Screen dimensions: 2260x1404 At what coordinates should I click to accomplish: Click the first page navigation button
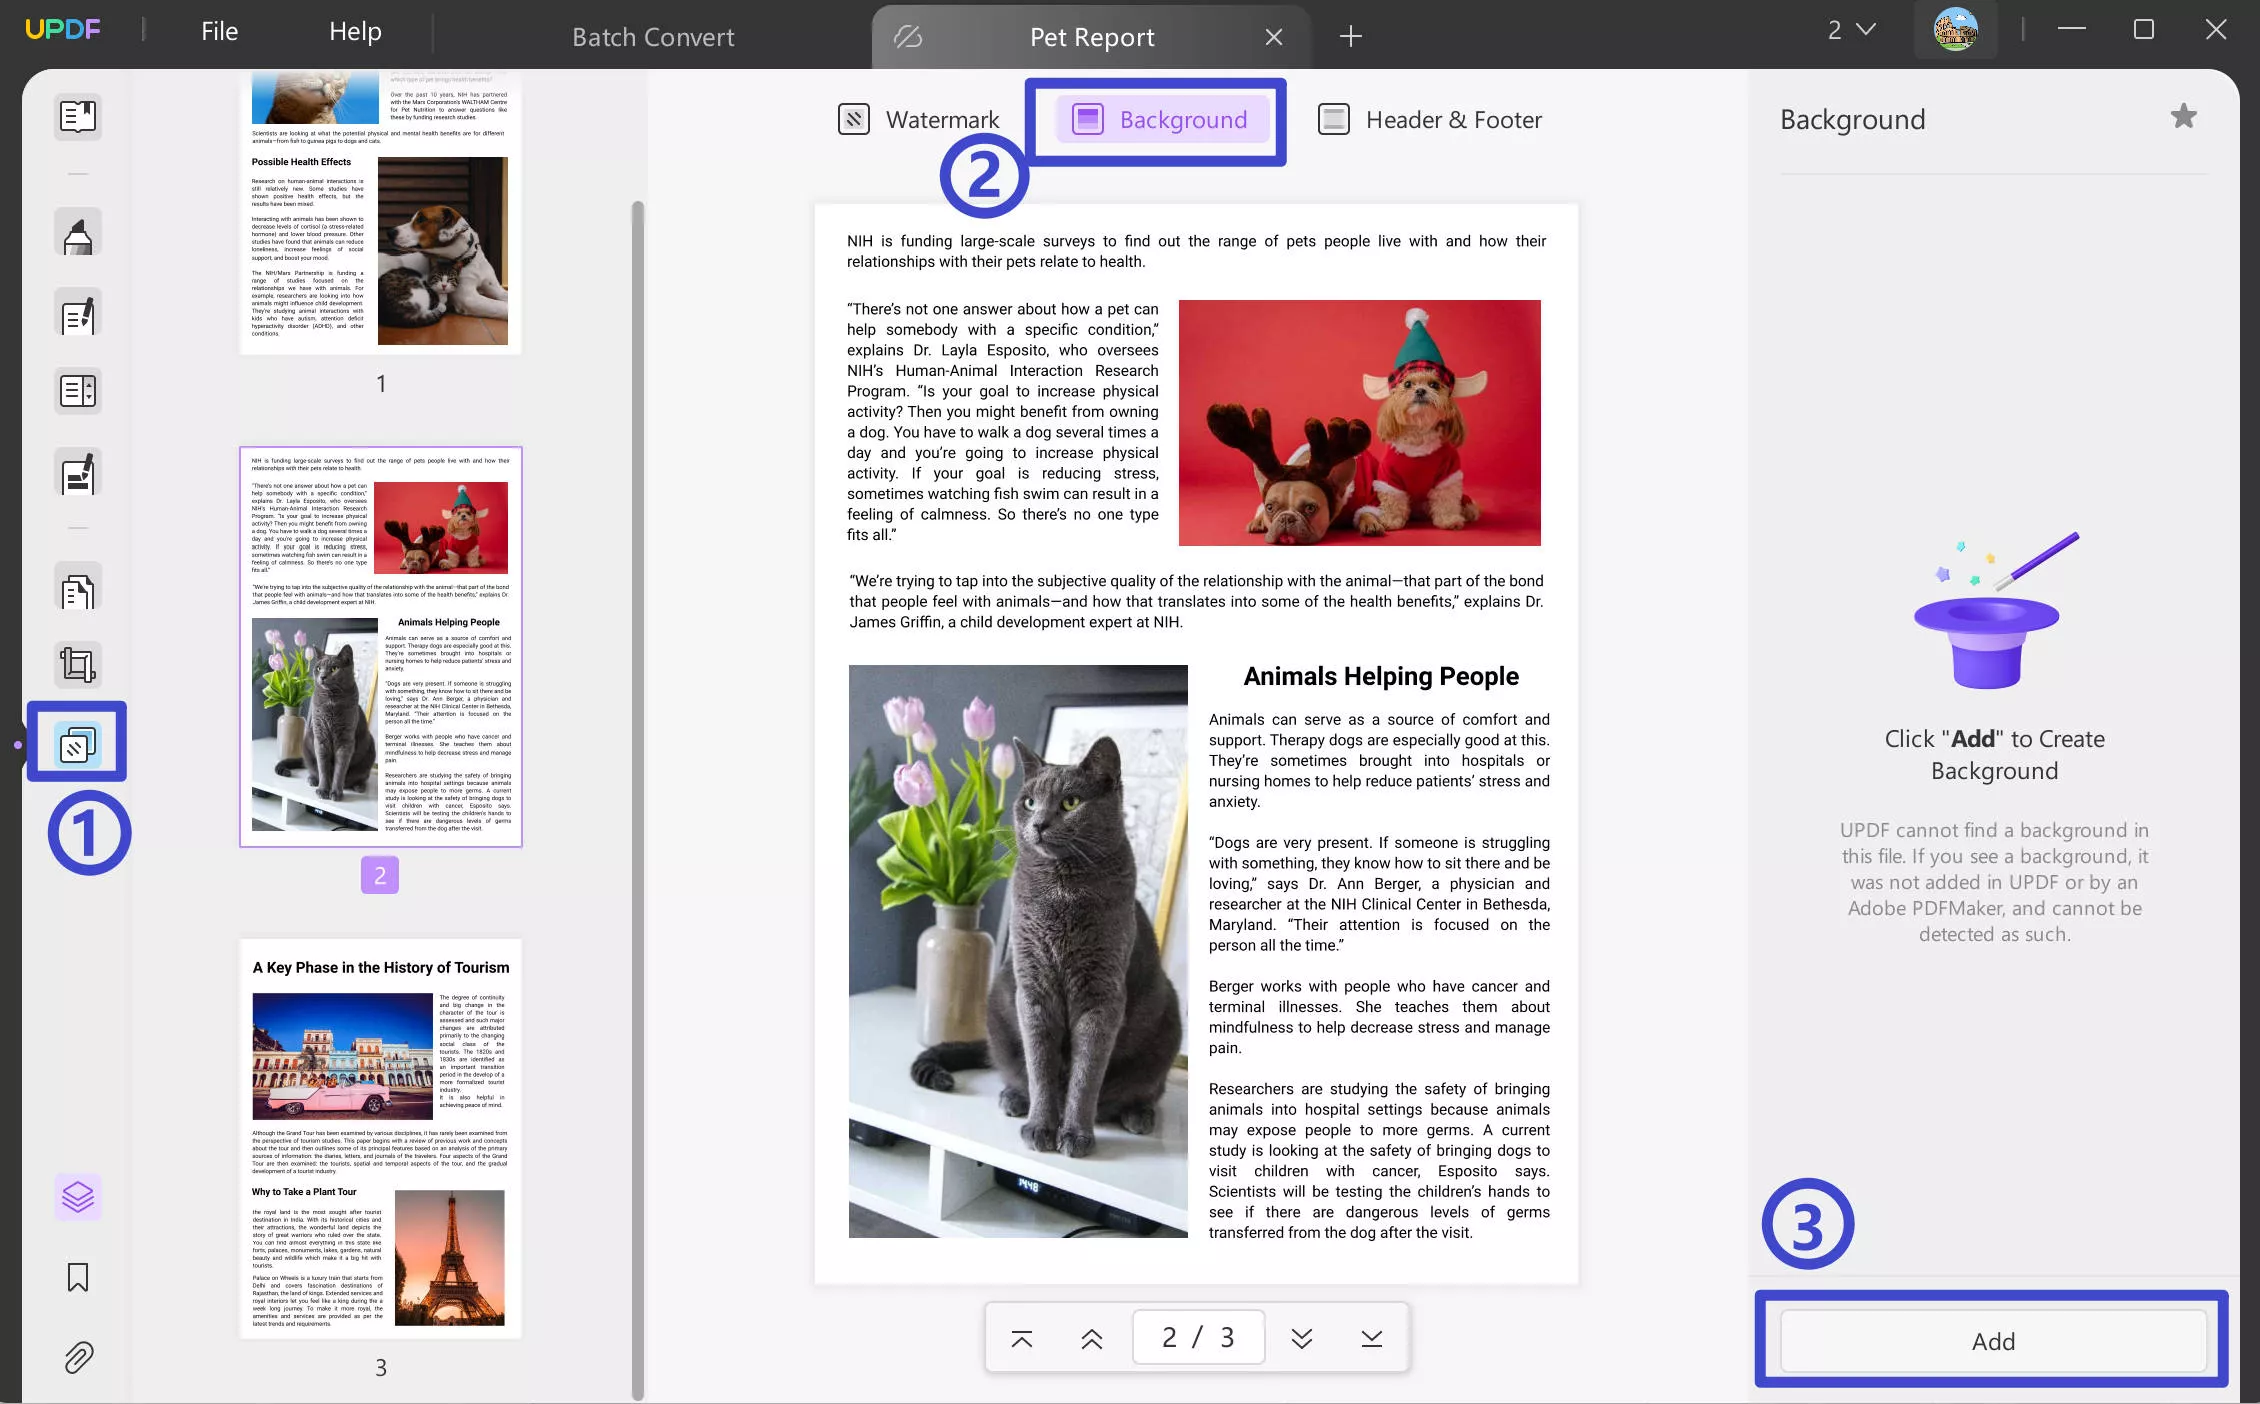click(1020, 1338)
